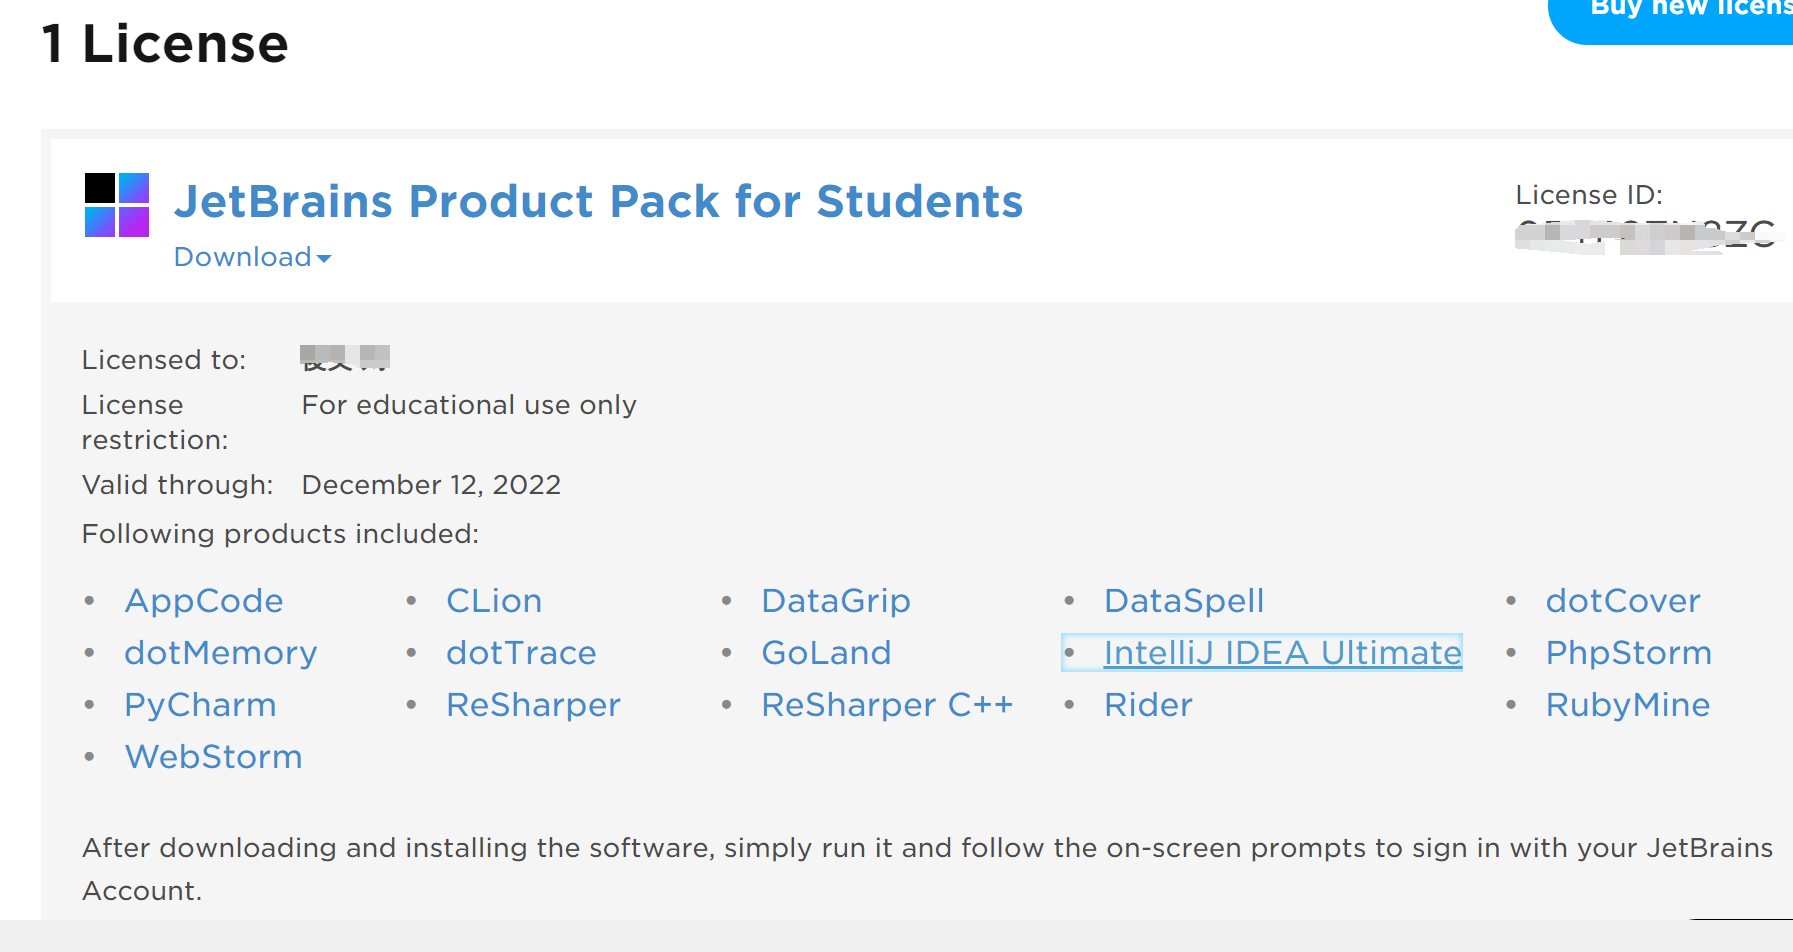Screen dimensions: 1793x952
Task: Click the JetBrains product pack logo icon
Action: (x=117, y=205)
